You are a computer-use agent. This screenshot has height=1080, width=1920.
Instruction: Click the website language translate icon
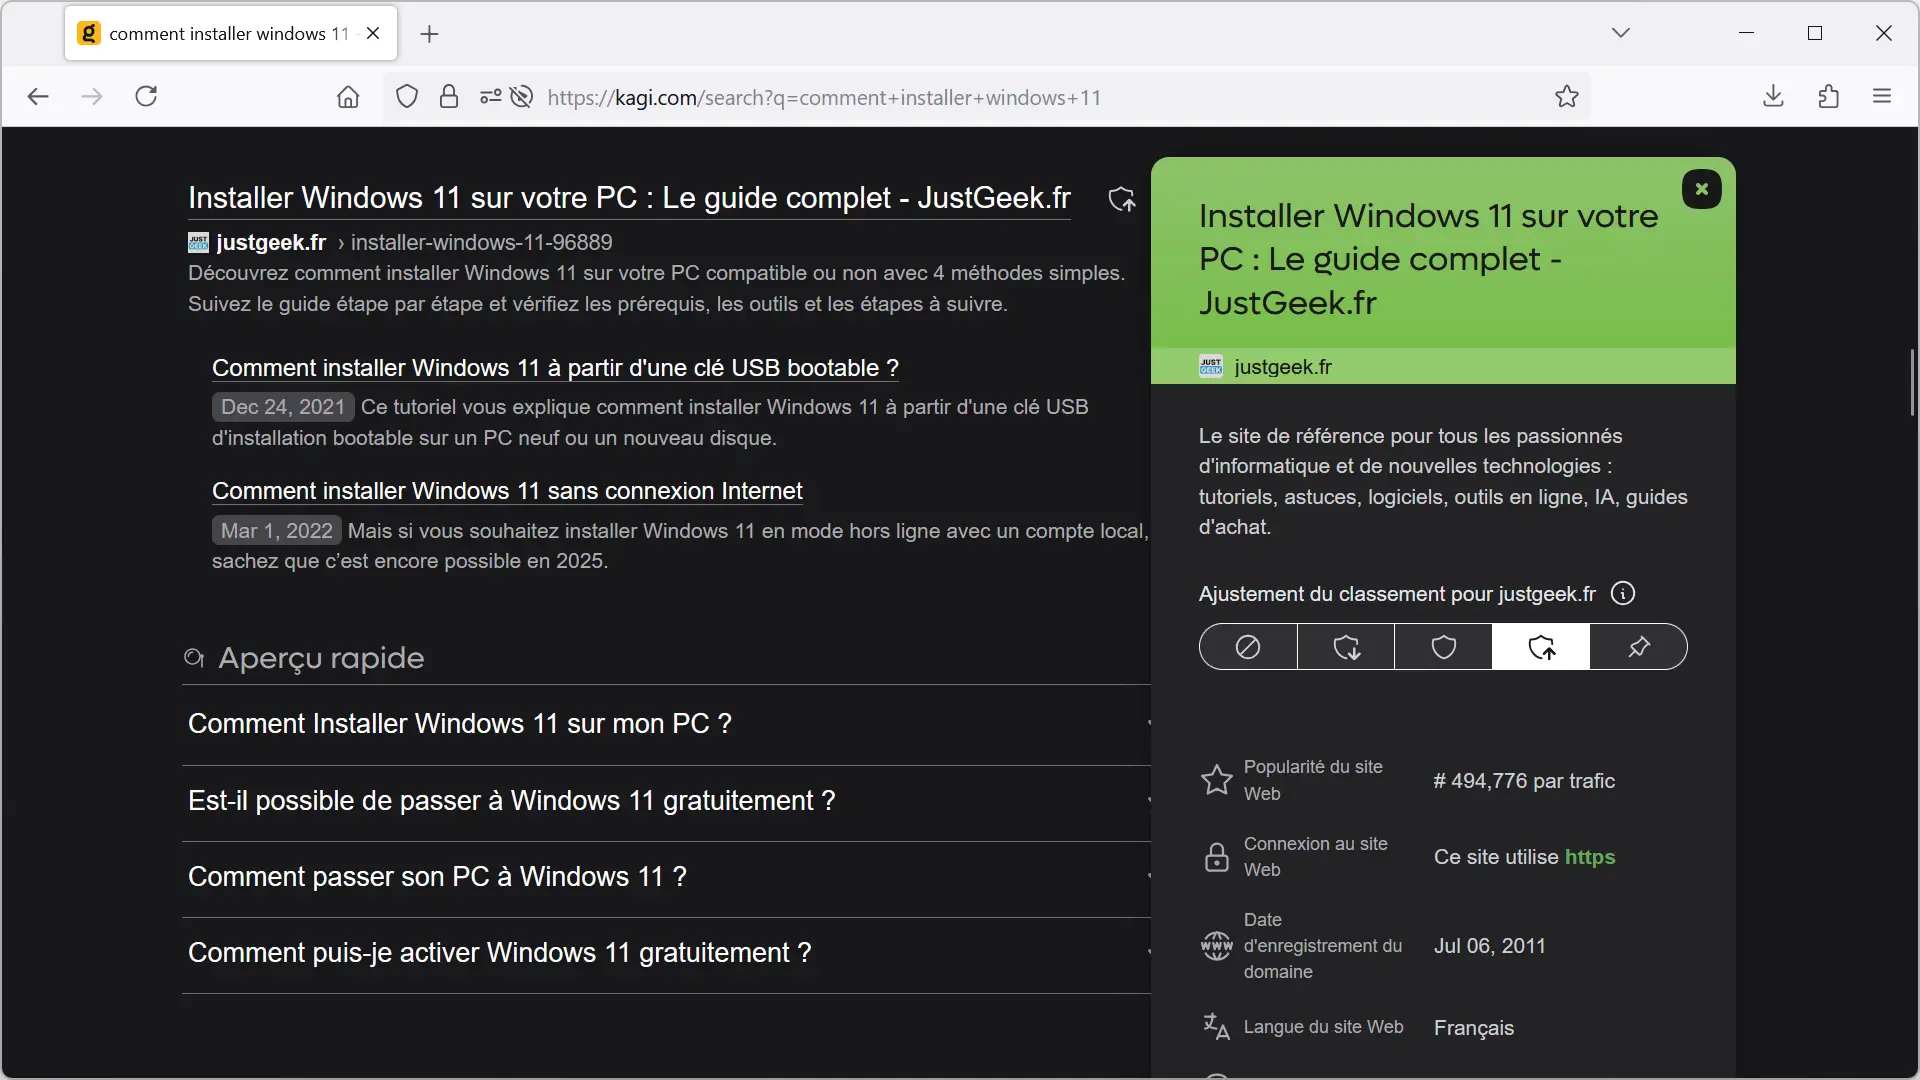pos(1217,1027)
